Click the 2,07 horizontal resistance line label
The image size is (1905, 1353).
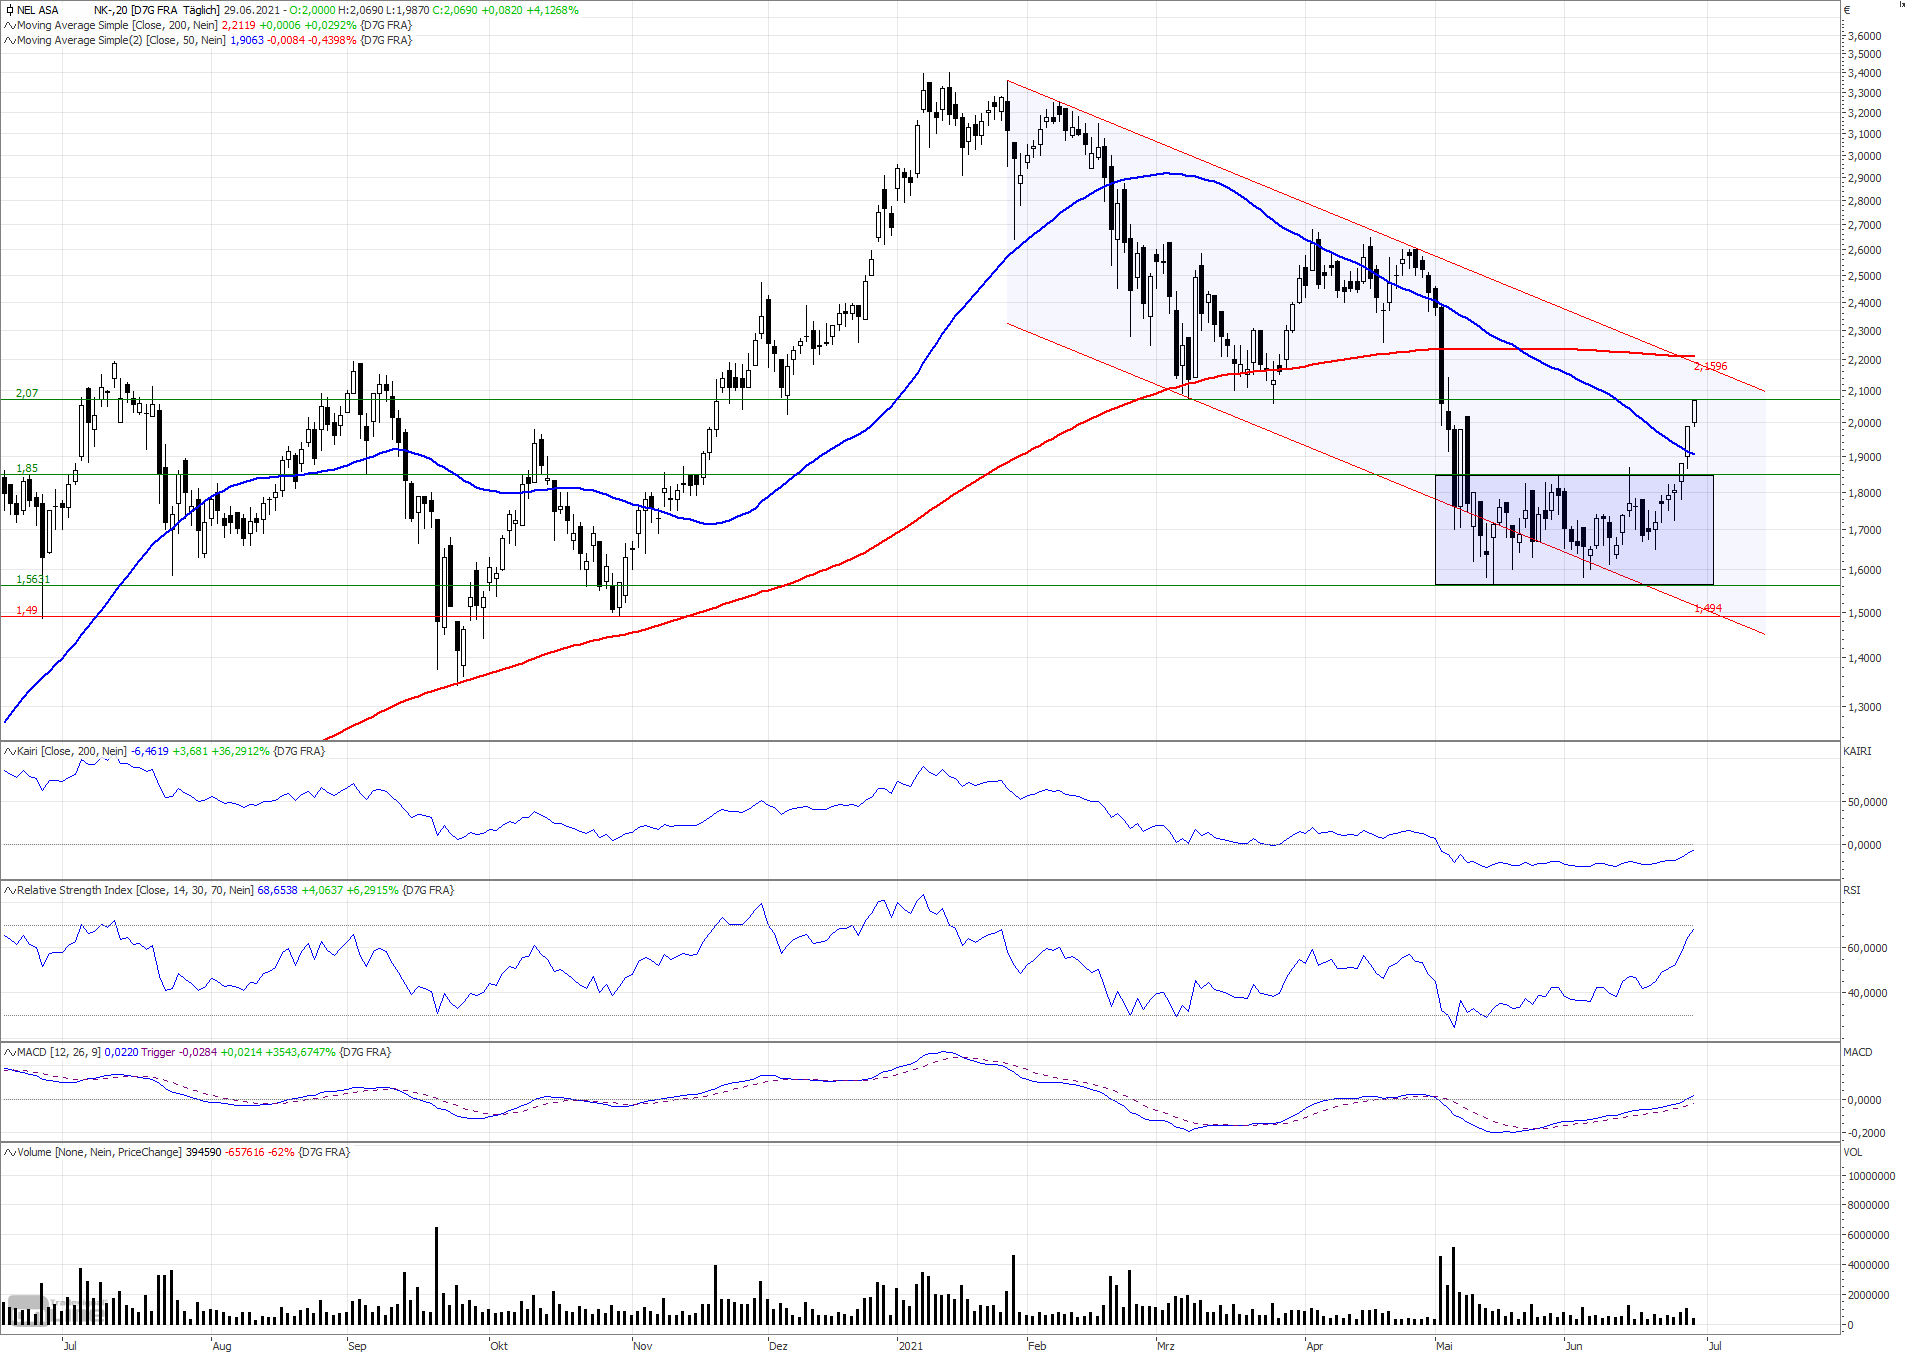[x=27, y=393]
